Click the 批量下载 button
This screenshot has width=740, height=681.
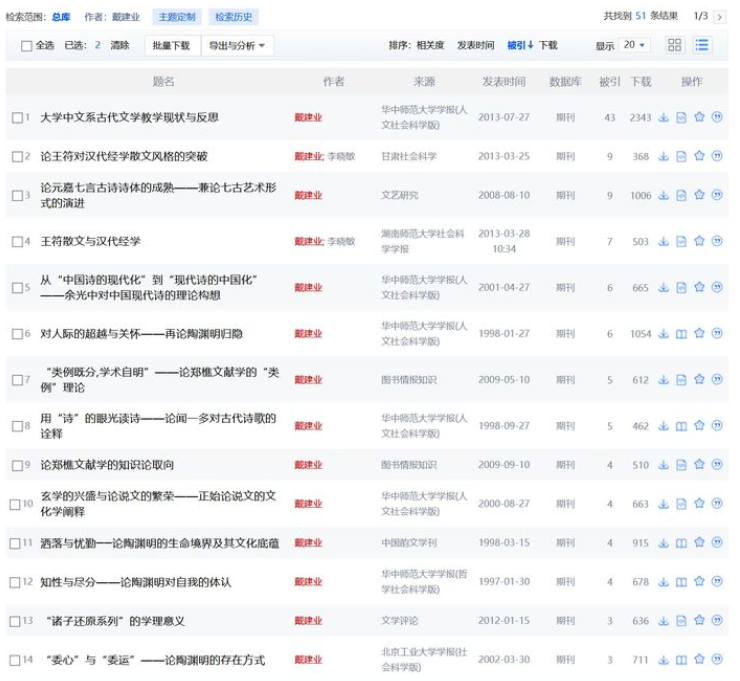(171, 45)
